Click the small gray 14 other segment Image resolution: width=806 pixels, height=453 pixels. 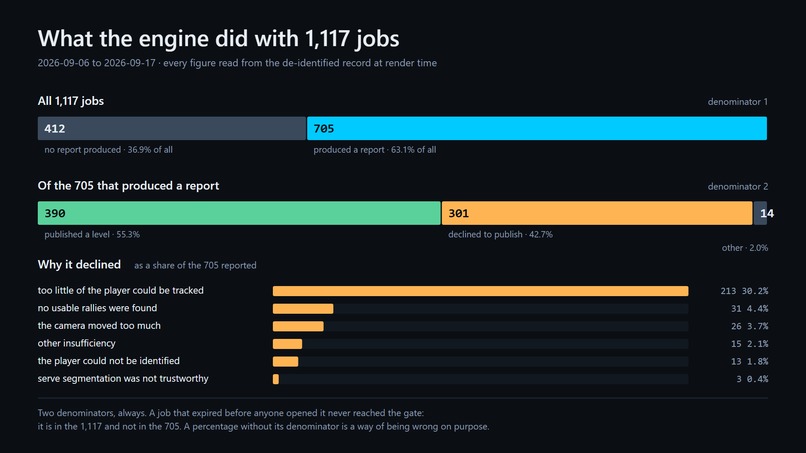[x=760, y=213]
